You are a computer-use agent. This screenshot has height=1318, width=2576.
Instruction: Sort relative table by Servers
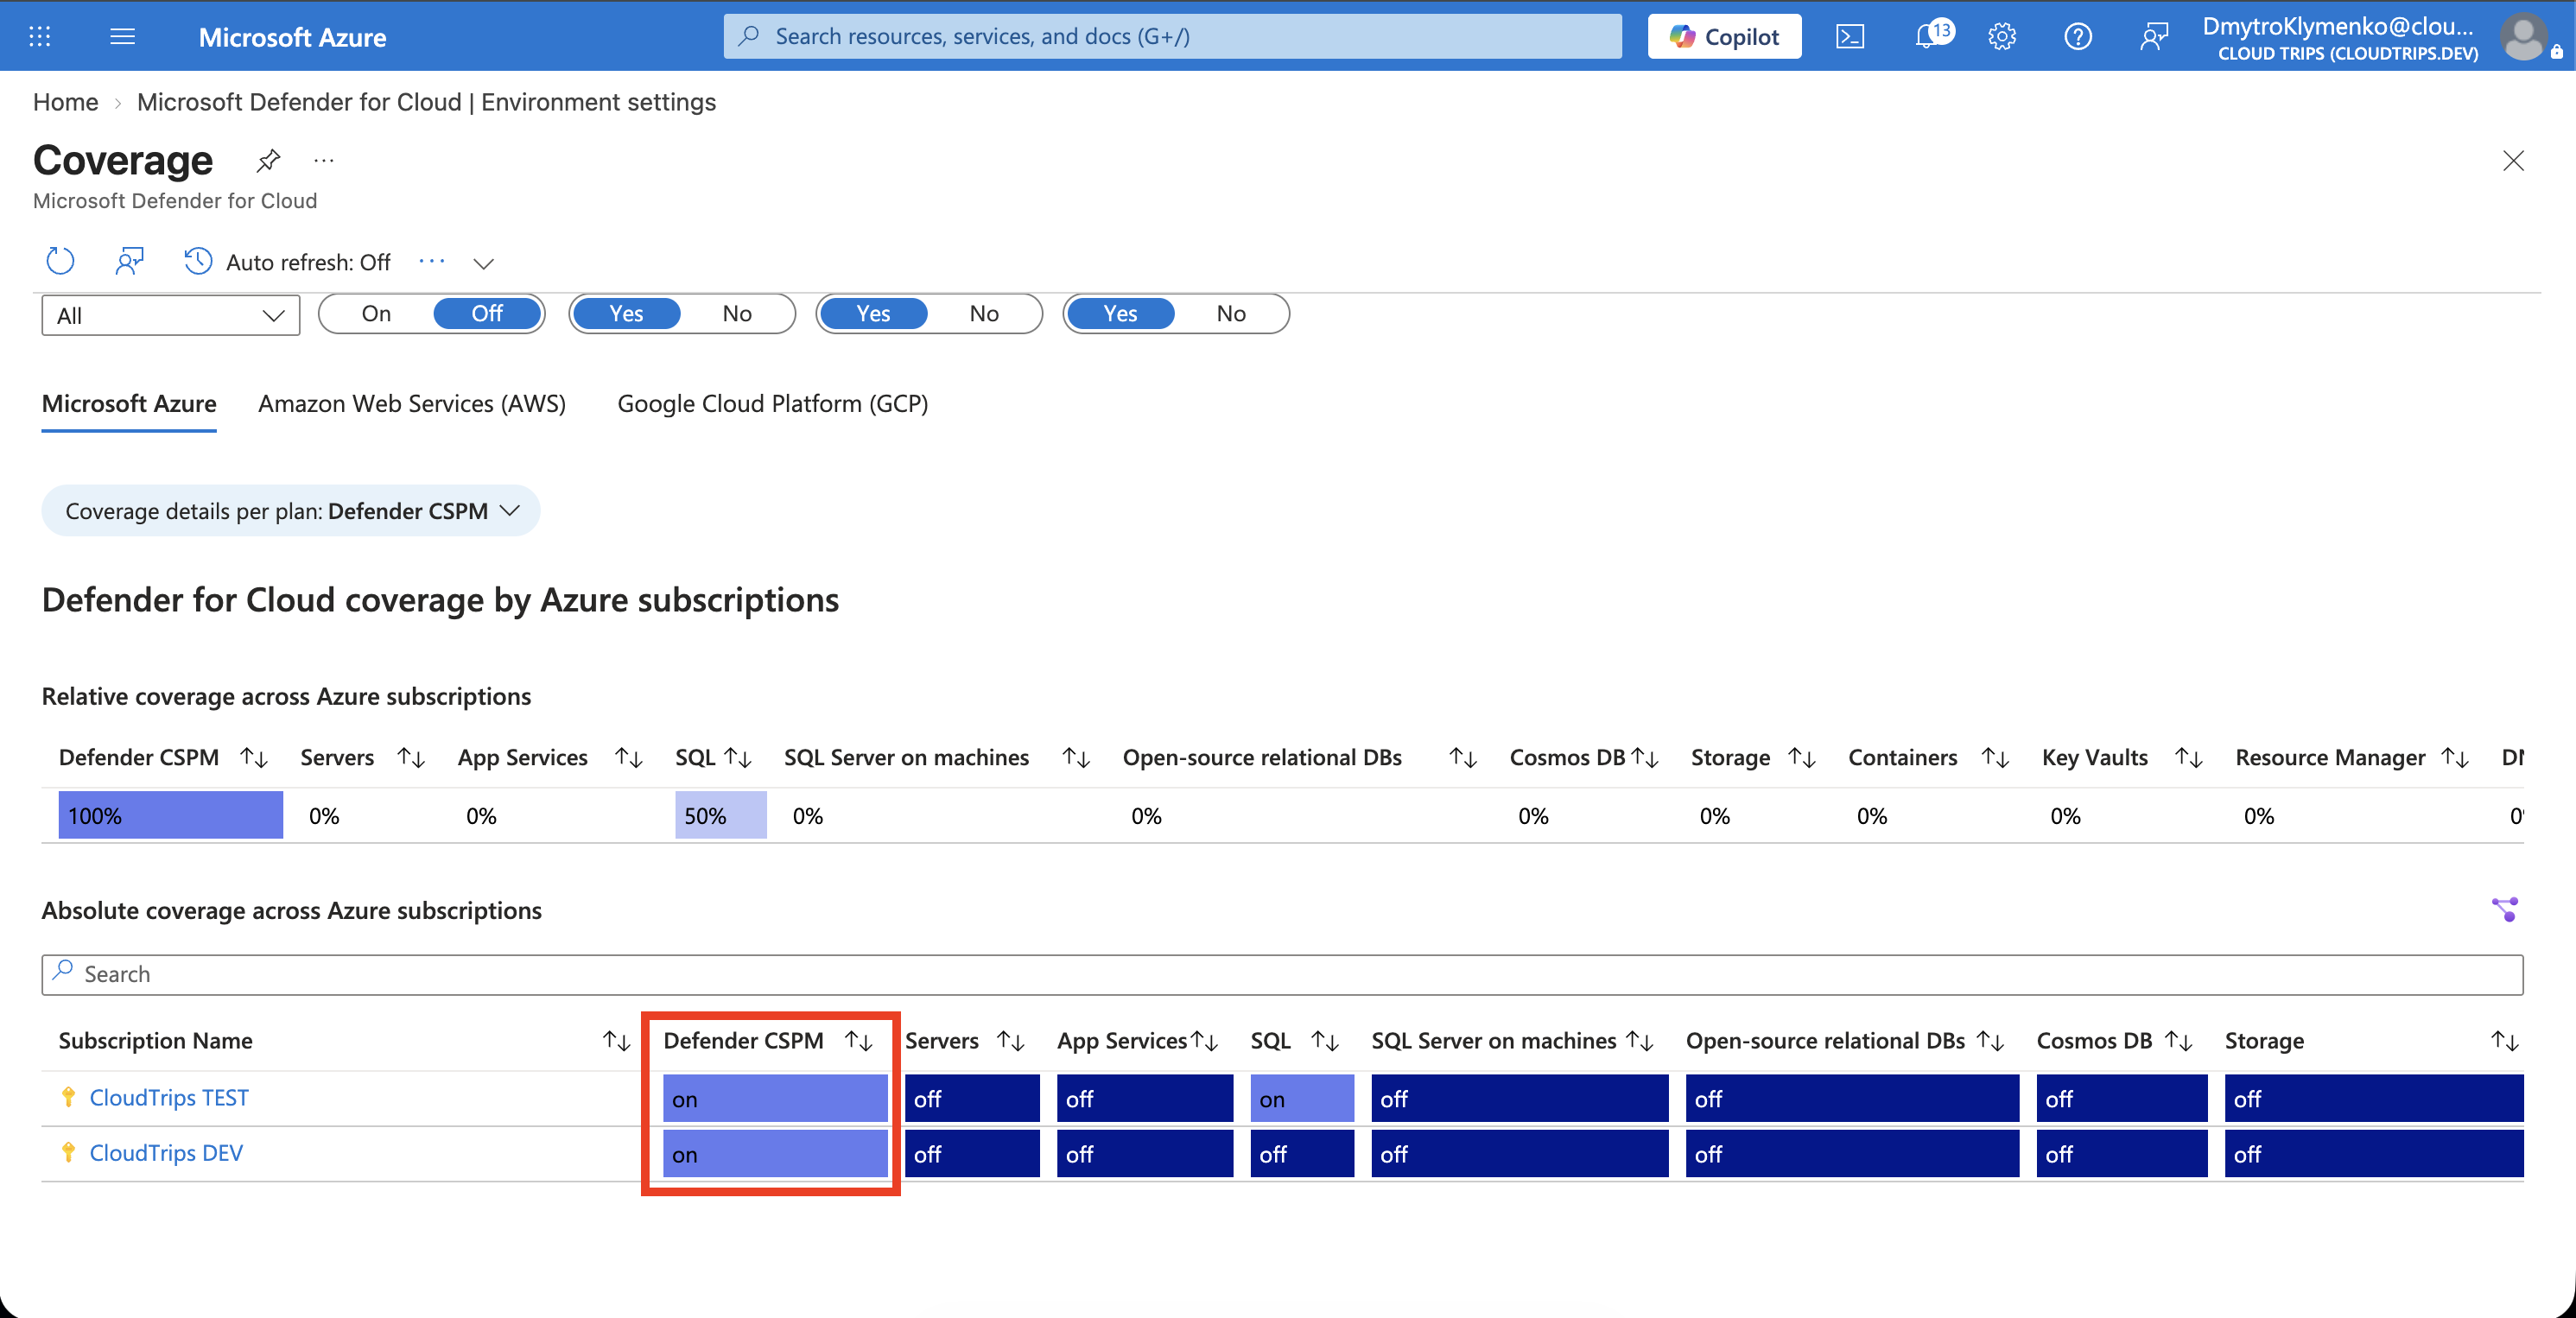(411, 758)
